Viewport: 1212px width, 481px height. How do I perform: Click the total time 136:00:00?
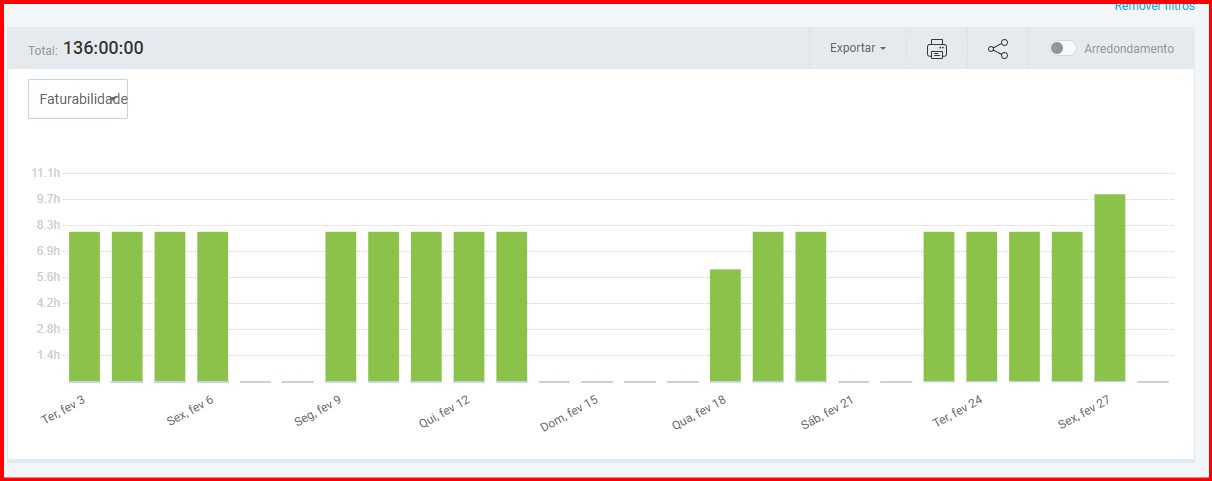tap(103, 48)
